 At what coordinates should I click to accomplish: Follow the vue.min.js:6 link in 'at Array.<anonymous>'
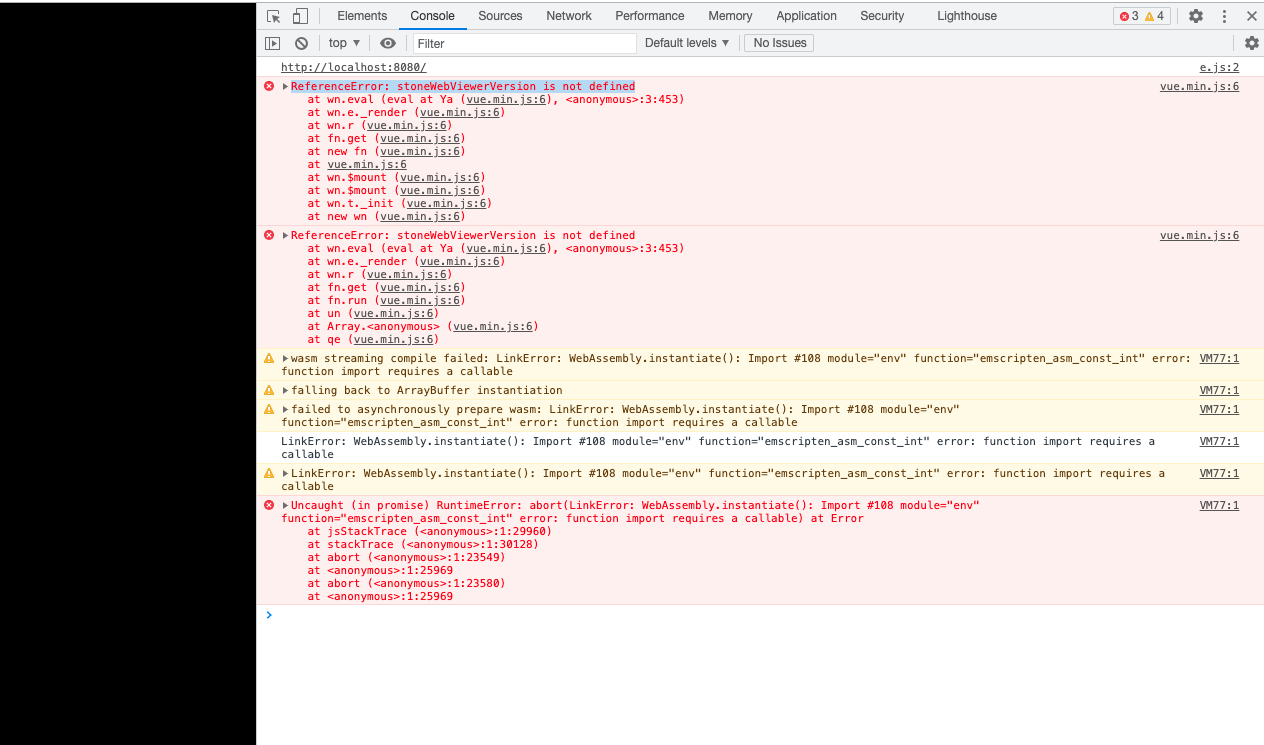coord(492,327)
